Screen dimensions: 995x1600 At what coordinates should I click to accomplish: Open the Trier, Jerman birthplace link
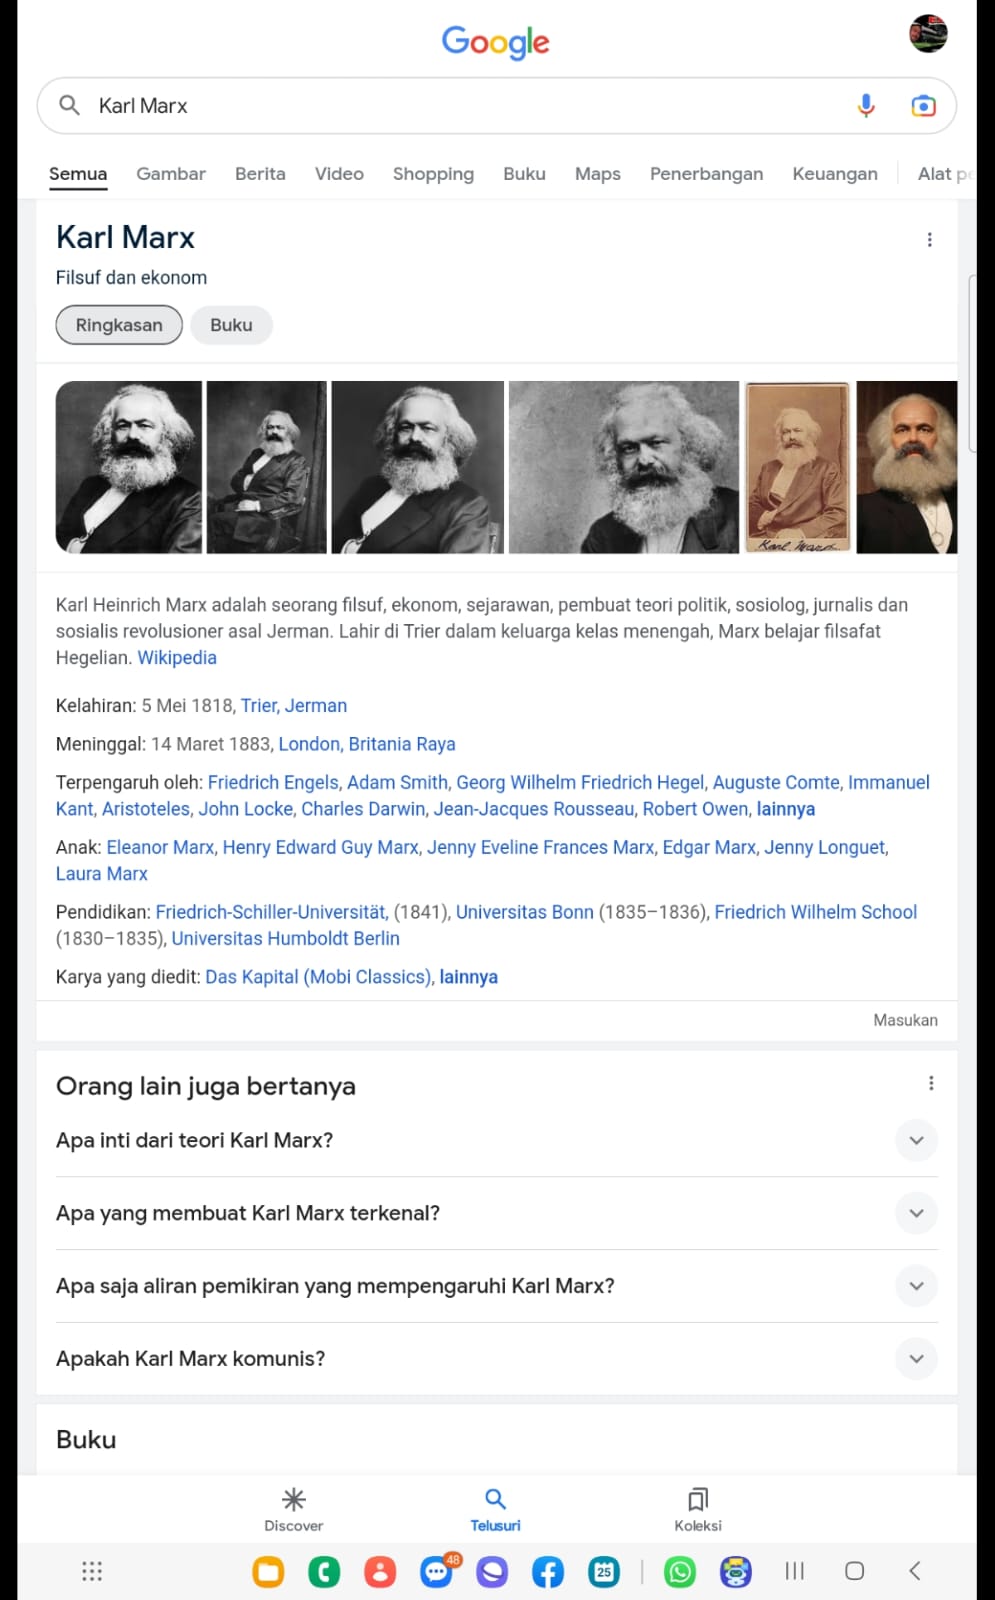294,706
